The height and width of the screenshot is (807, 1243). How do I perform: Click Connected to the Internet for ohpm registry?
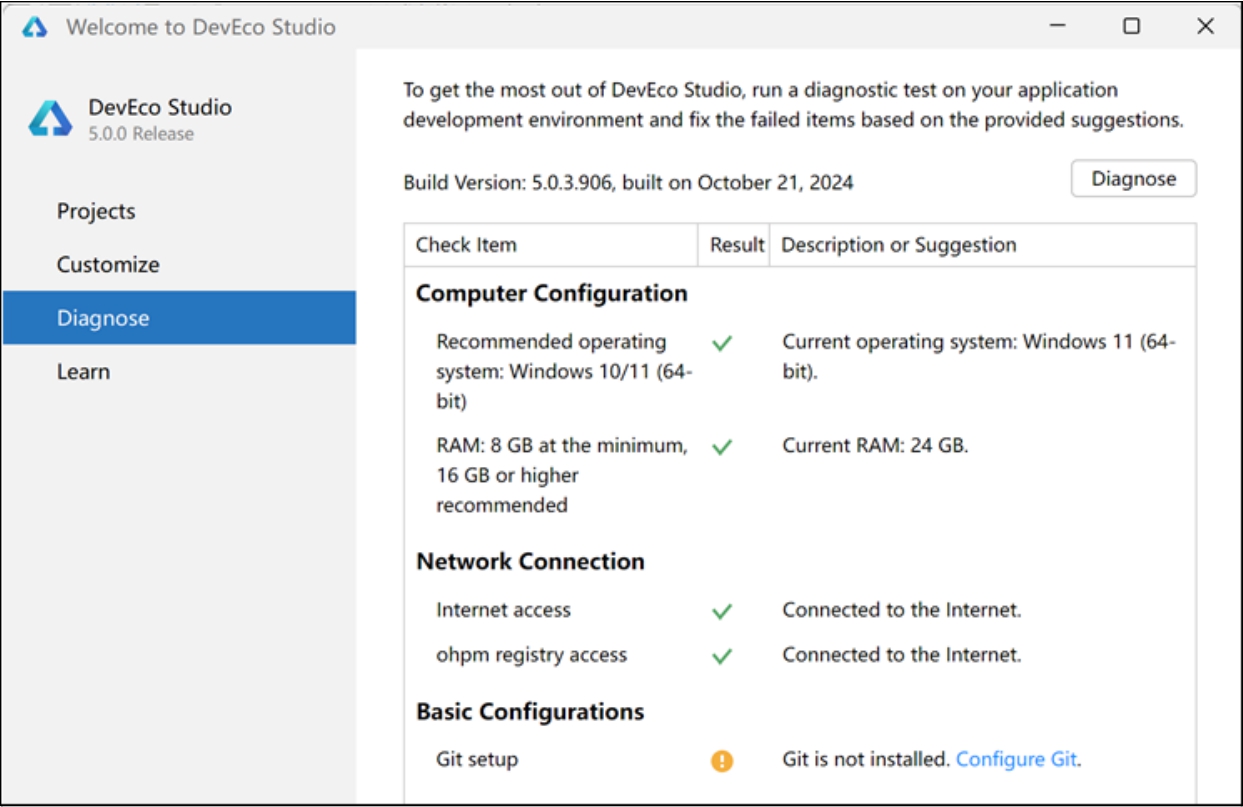[902, 655]
